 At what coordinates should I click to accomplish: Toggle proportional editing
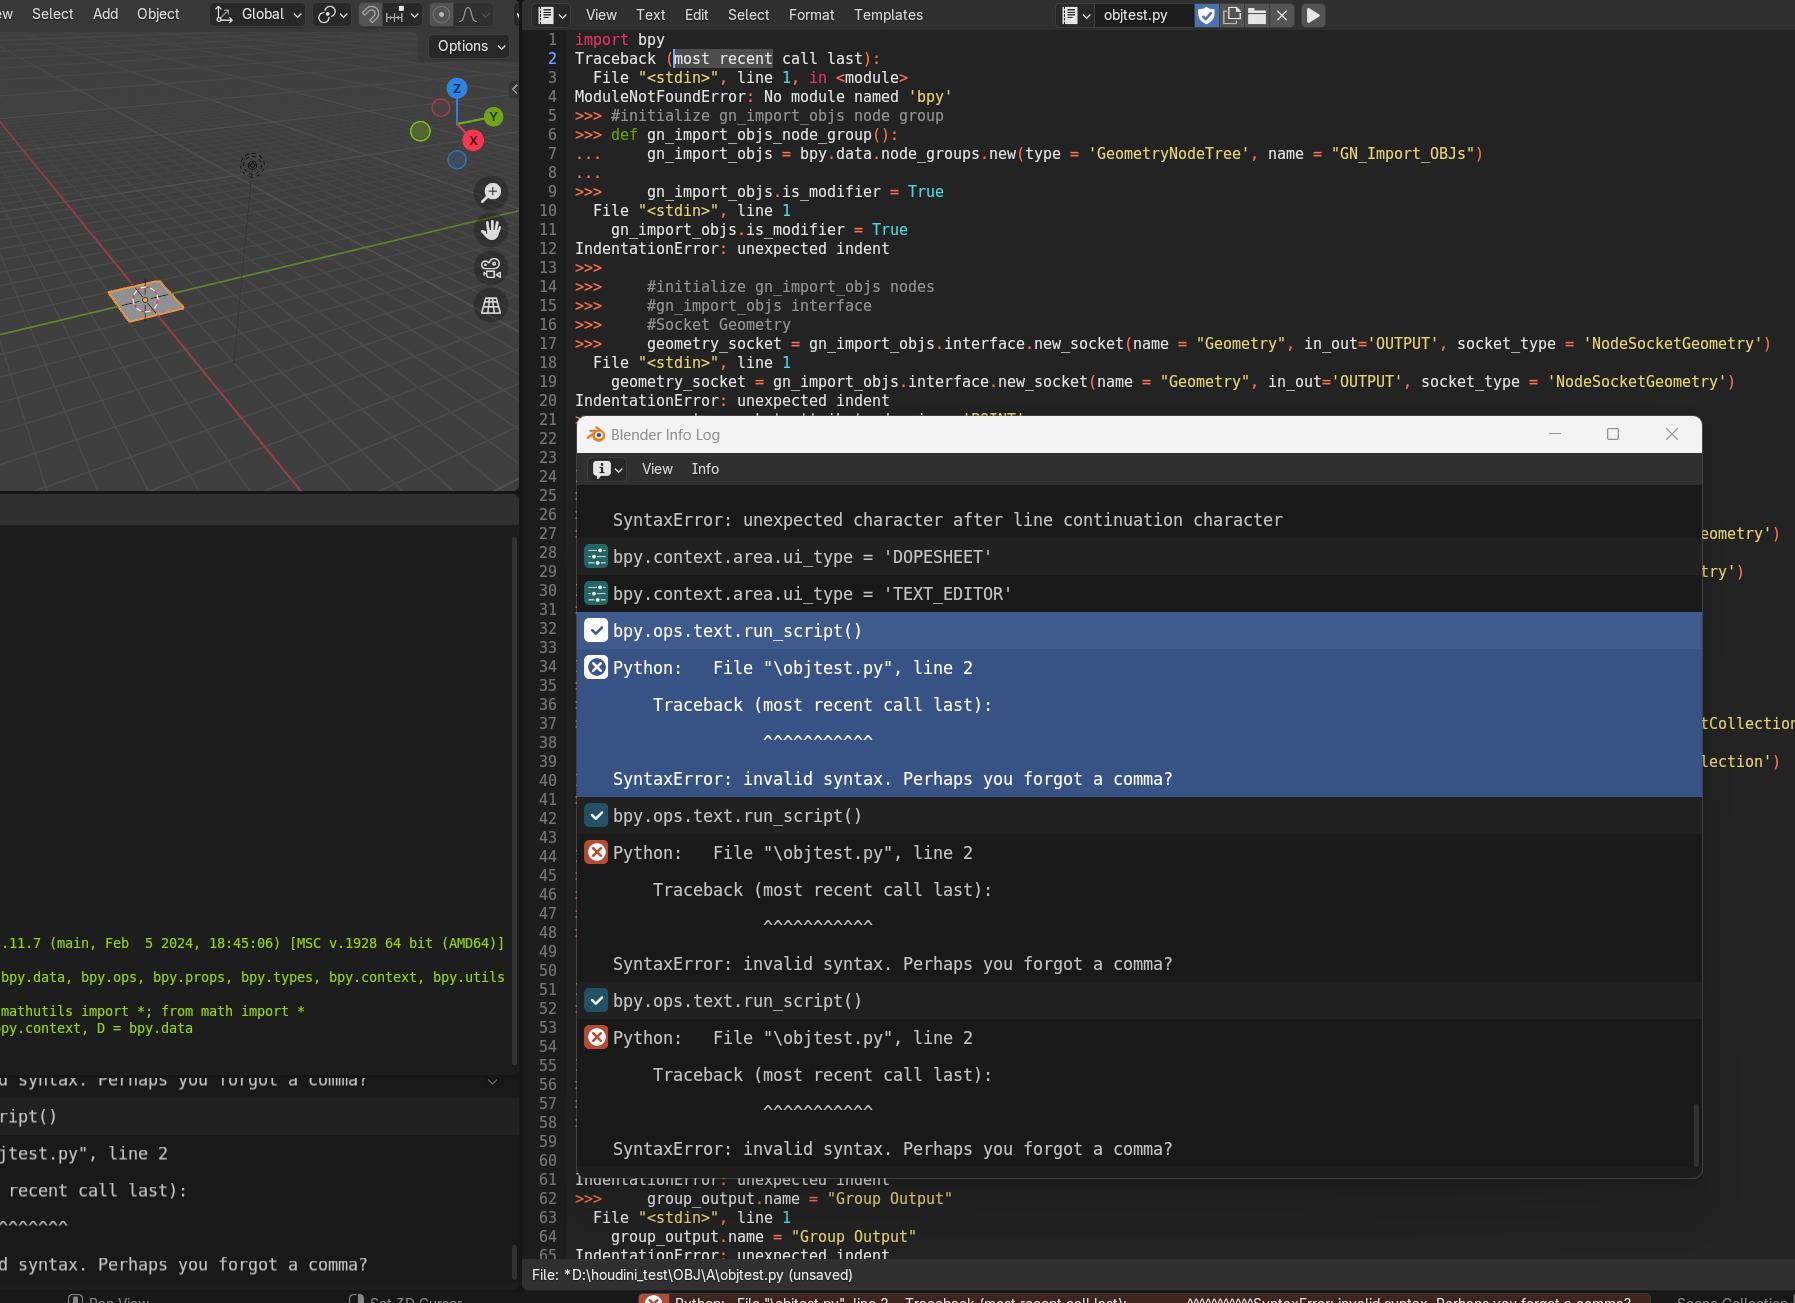[x=441, y=14]
